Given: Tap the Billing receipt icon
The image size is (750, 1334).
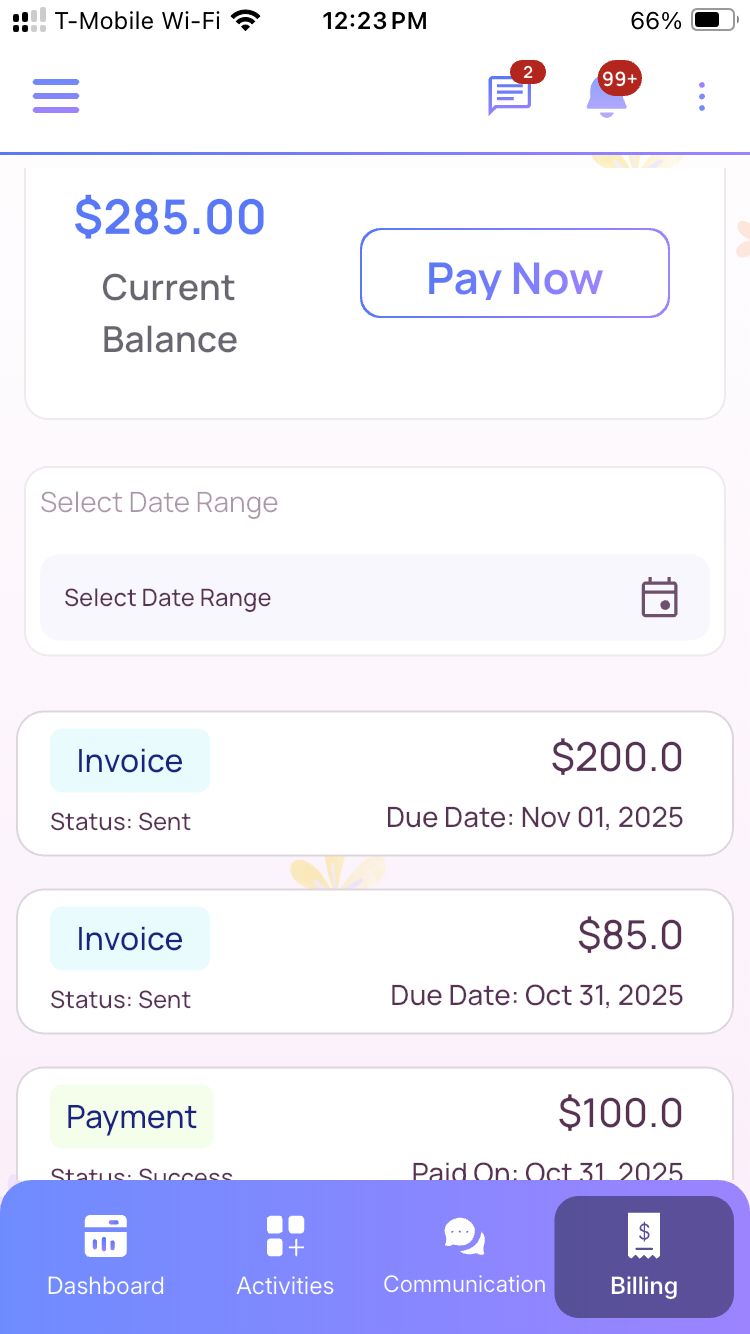Looking at the screenshot, I should point(644,1236).
